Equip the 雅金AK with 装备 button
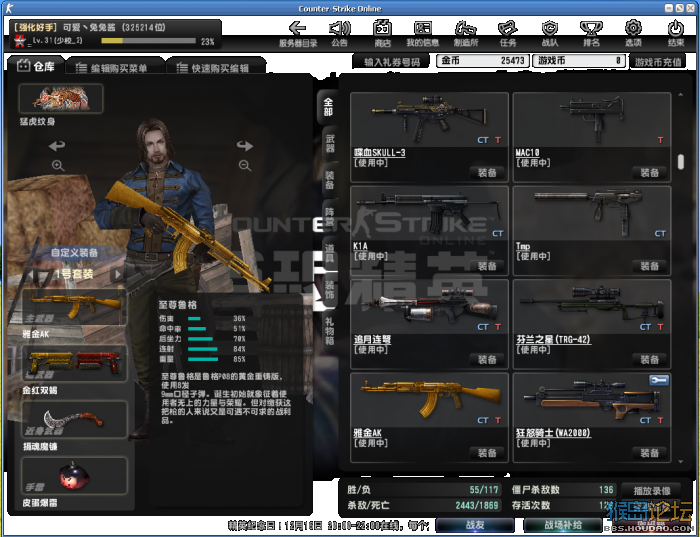700x537 pixels. tap(487, 454)
